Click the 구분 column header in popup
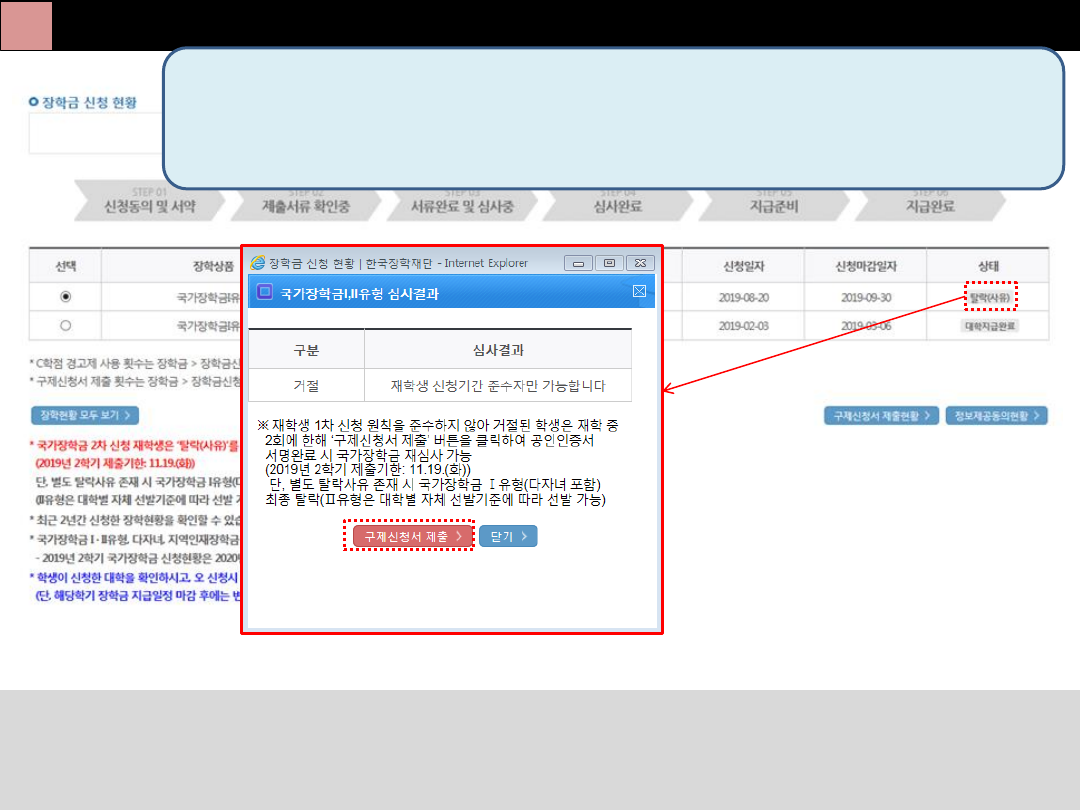The image size is (1080, 810). coord(306,350)
